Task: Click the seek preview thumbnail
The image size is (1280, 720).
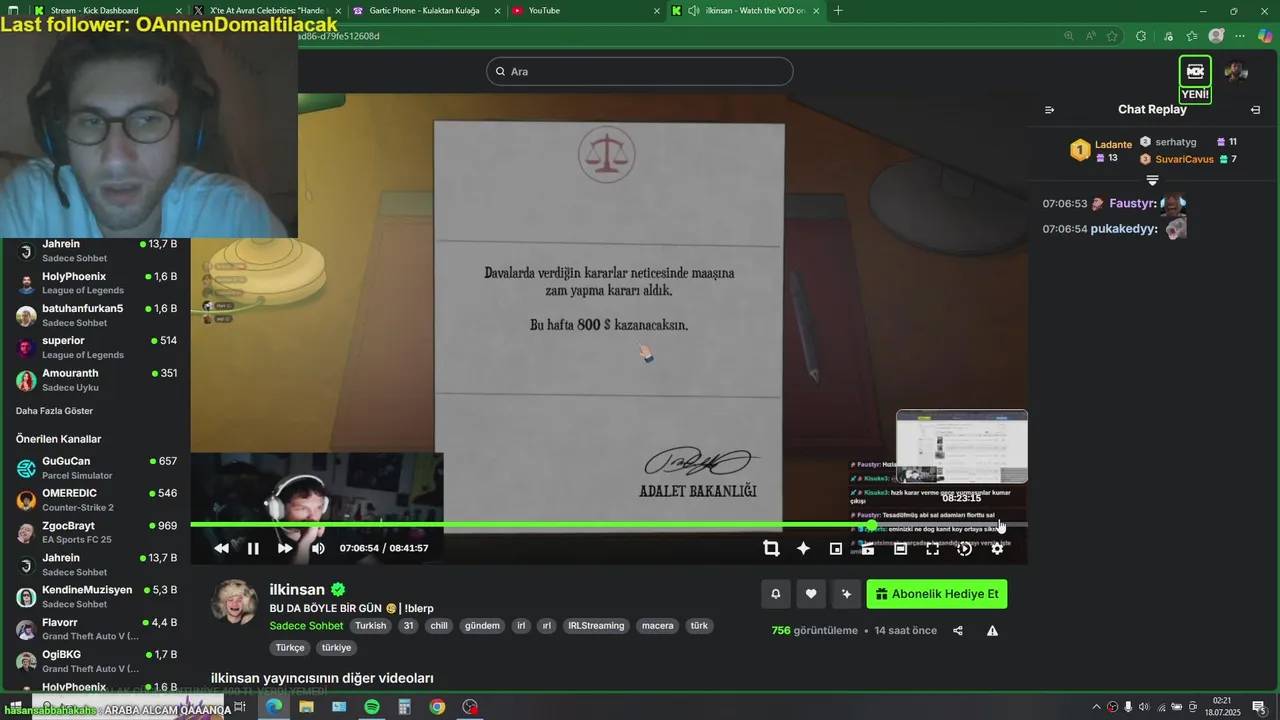Action: click(962, 446)
